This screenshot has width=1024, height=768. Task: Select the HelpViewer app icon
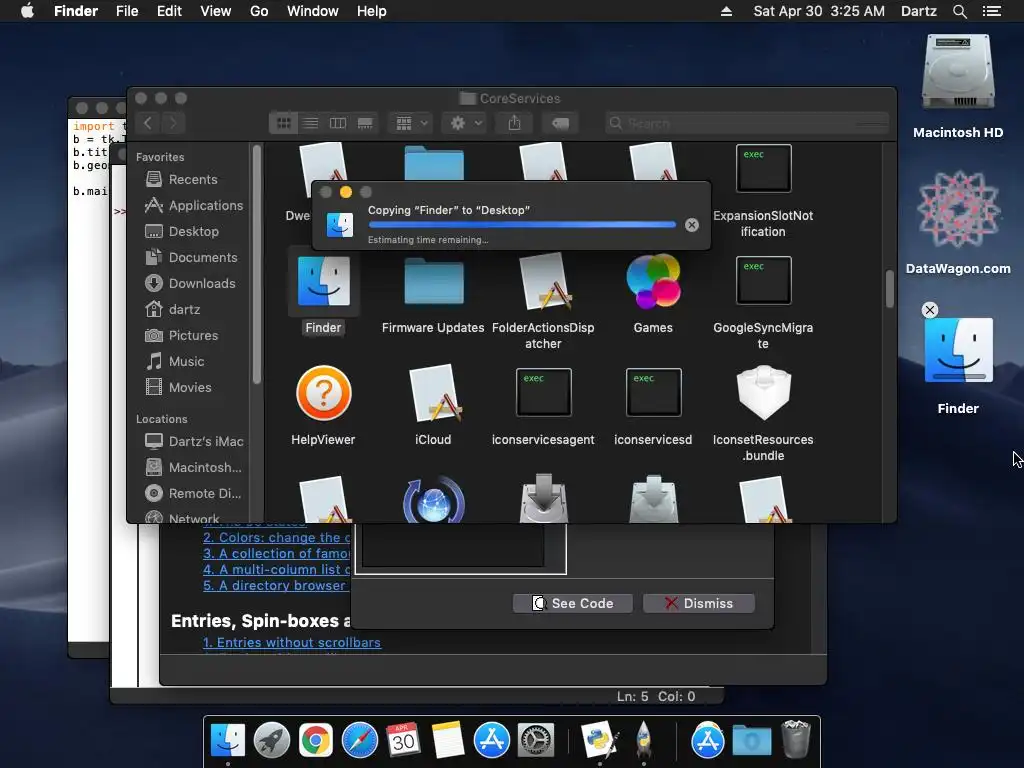[323, 393]
